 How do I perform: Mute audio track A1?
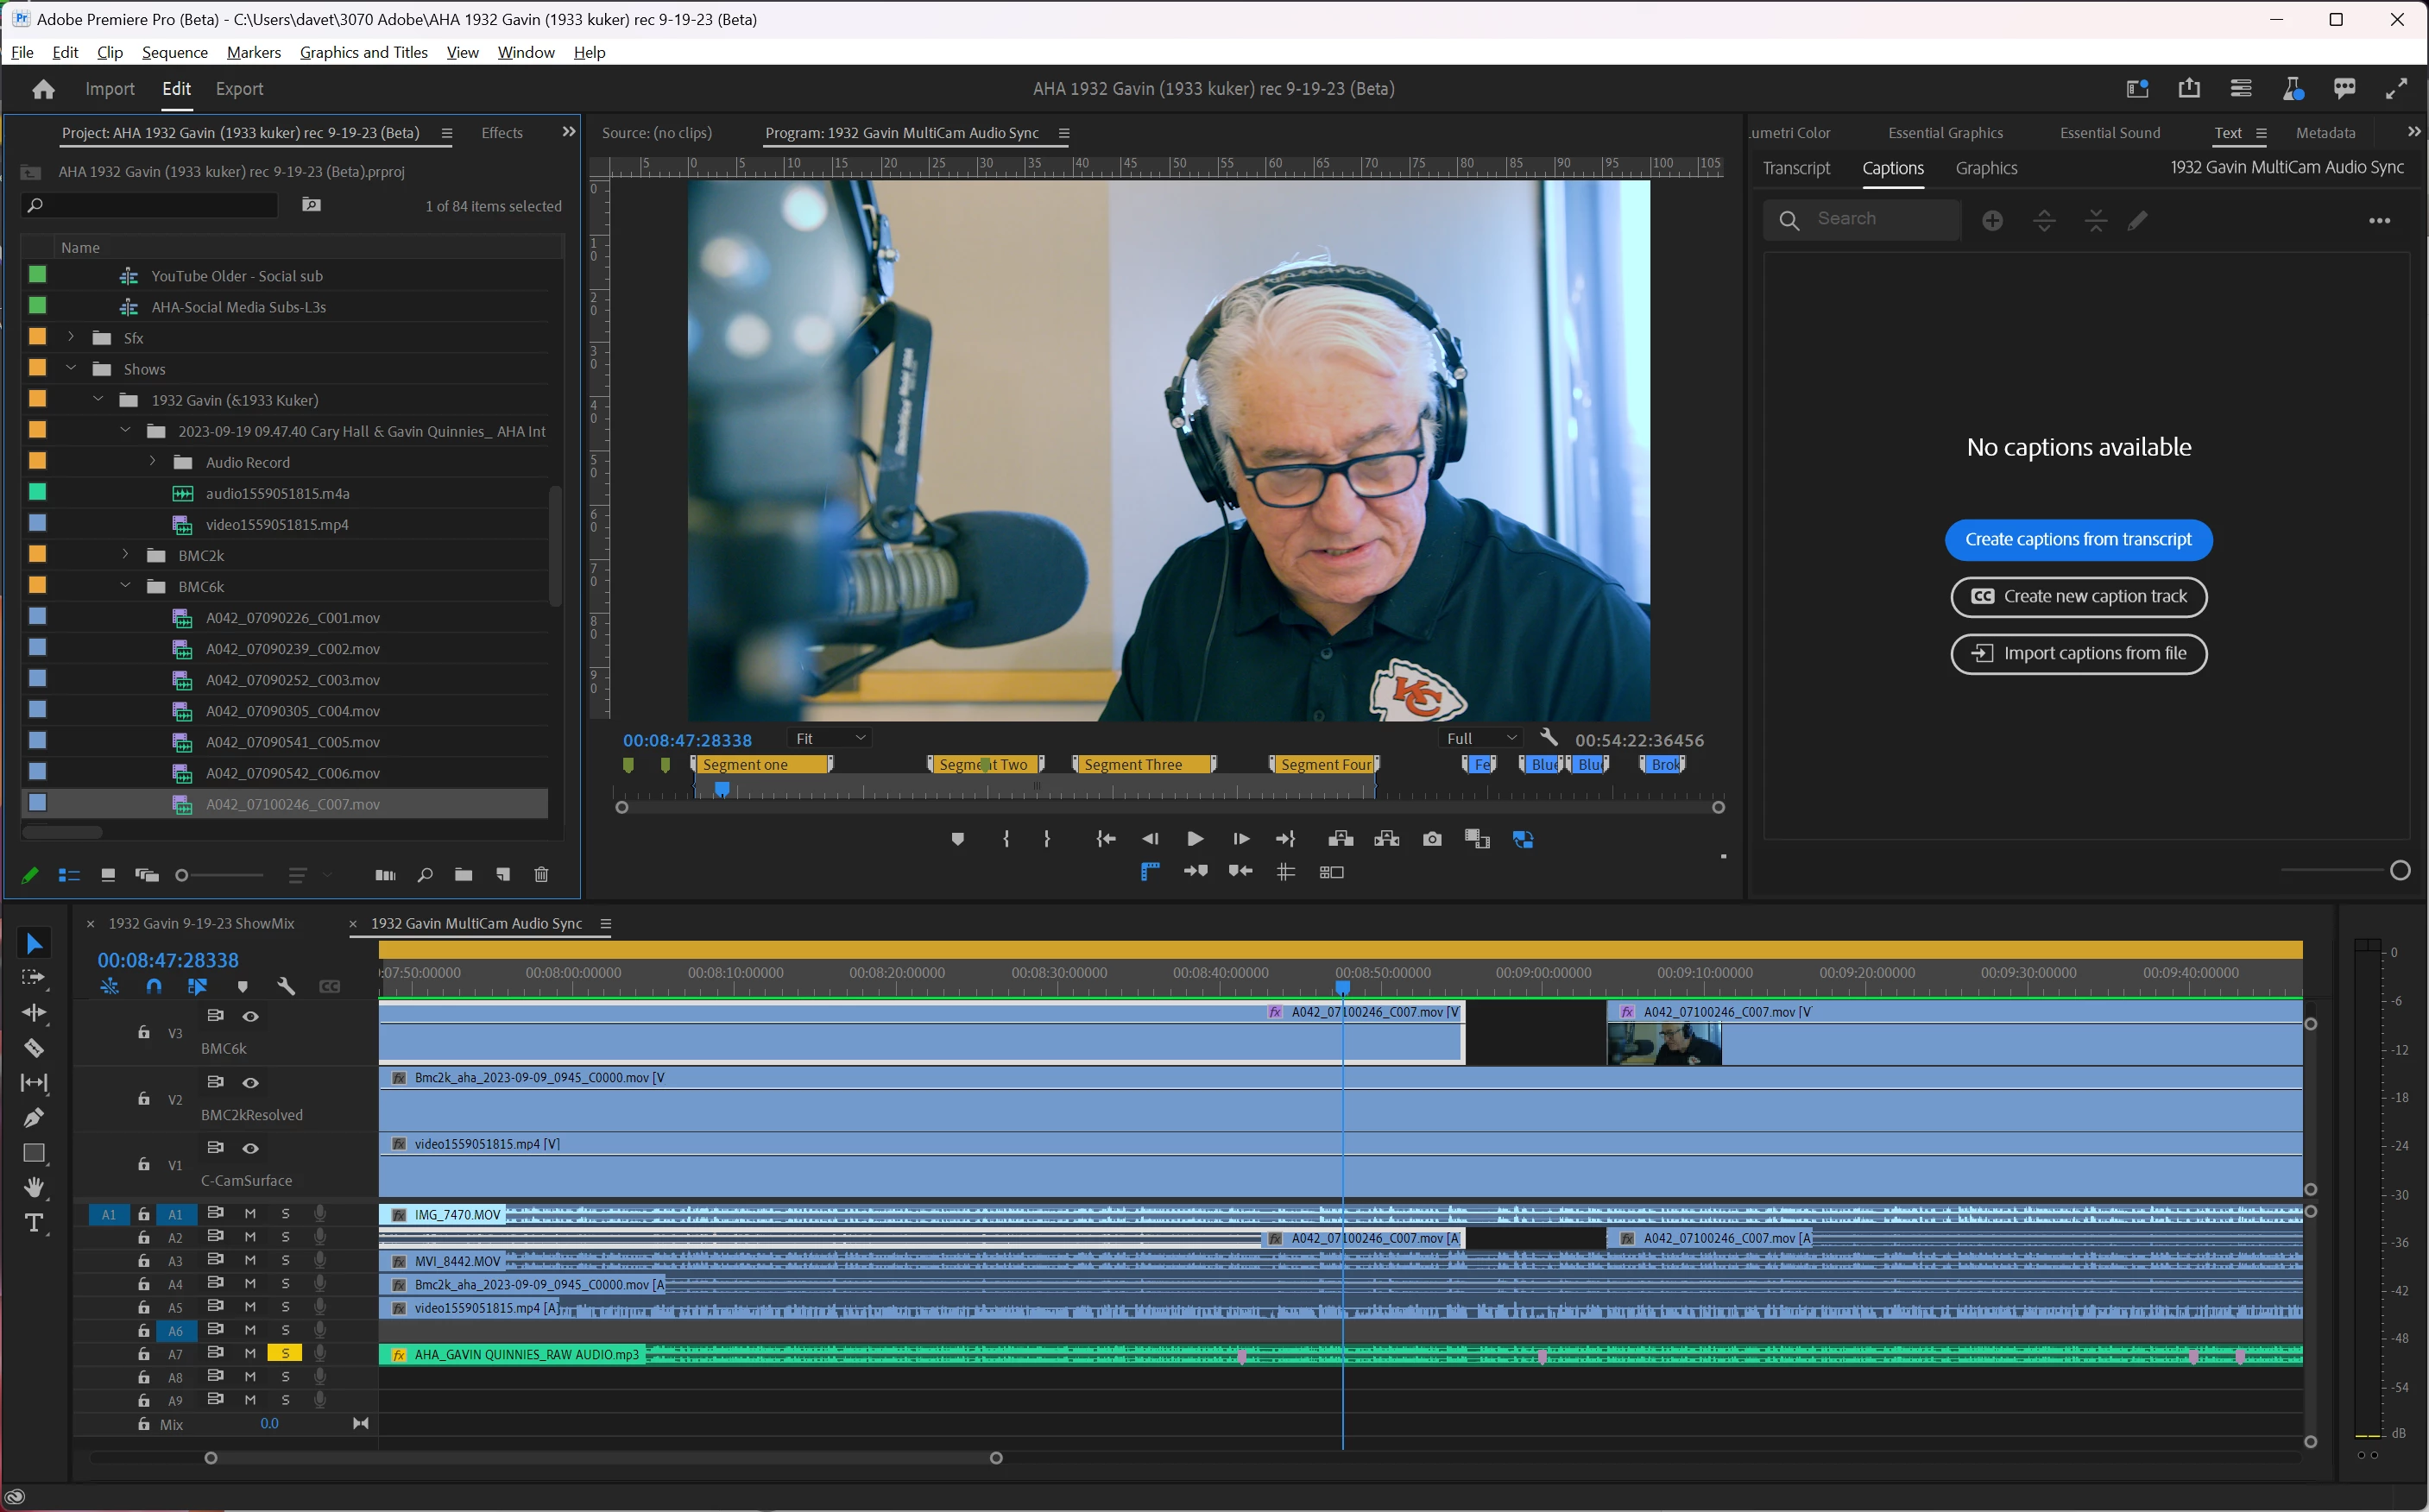click(x=250, y=1214)
